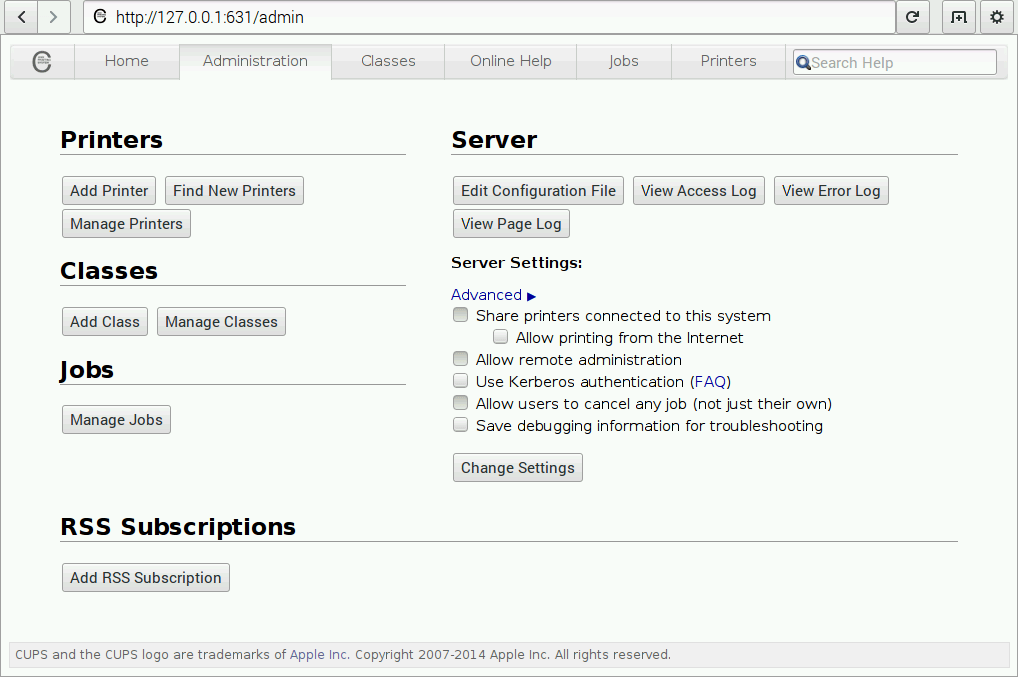Click Add RSS Subscription
Viewport: 1018px width, 677px height.
coord(146,578)
